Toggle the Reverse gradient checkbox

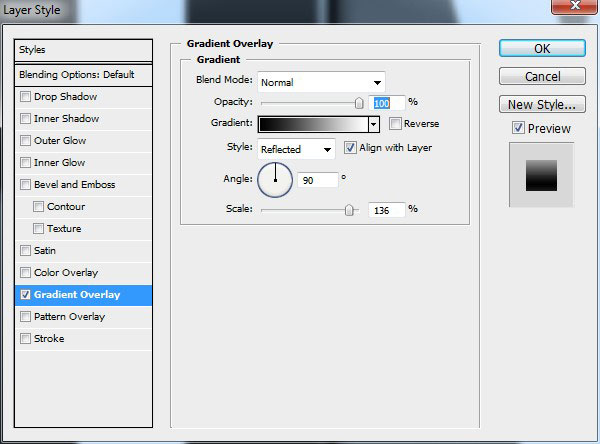[x=395, y=124]
